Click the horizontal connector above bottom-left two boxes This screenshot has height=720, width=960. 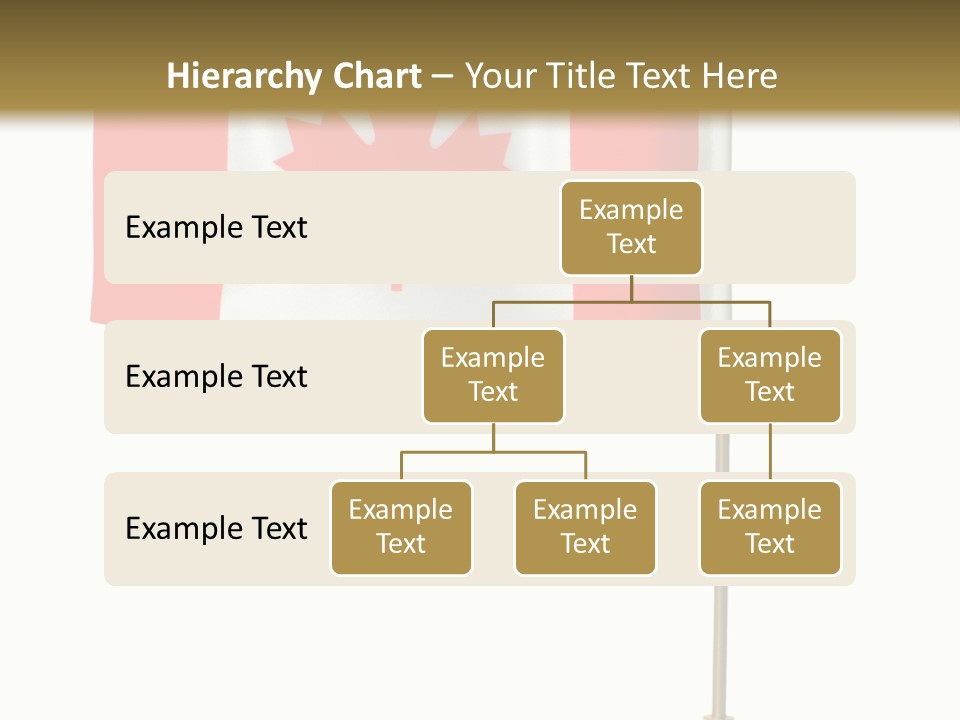click(493, 452)
